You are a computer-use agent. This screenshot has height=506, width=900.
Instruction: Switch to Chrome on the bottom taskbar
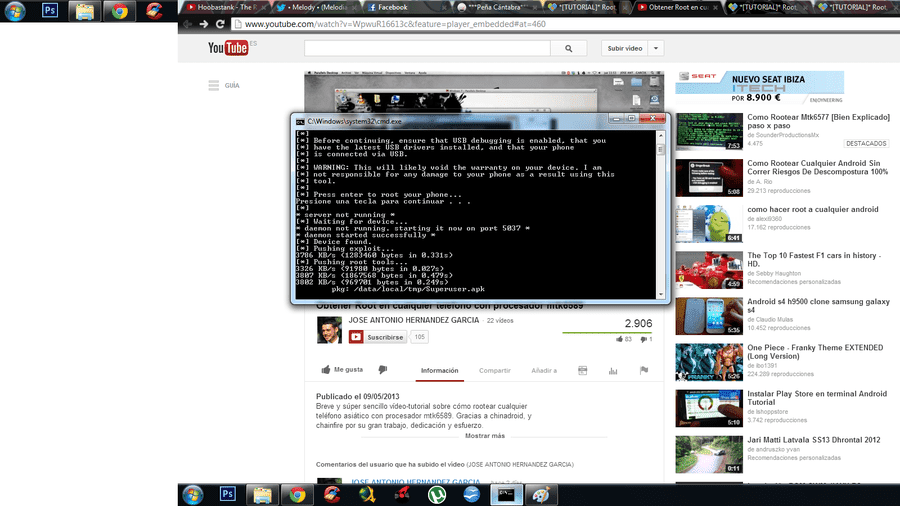tap(297, 495)
